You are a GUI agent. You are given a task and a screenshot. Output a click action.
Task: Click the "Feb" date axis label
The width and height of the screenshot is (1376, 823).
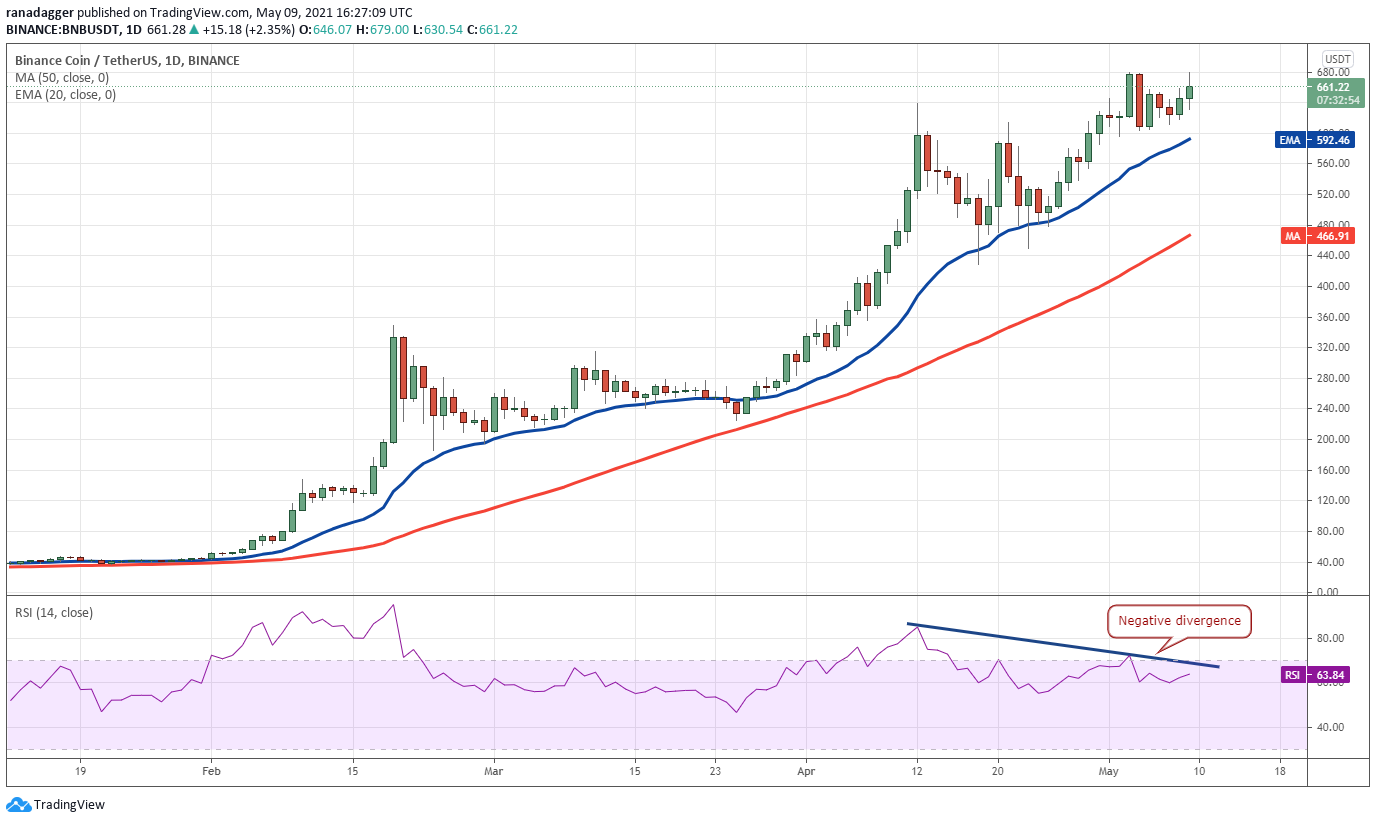click(210, 772)
